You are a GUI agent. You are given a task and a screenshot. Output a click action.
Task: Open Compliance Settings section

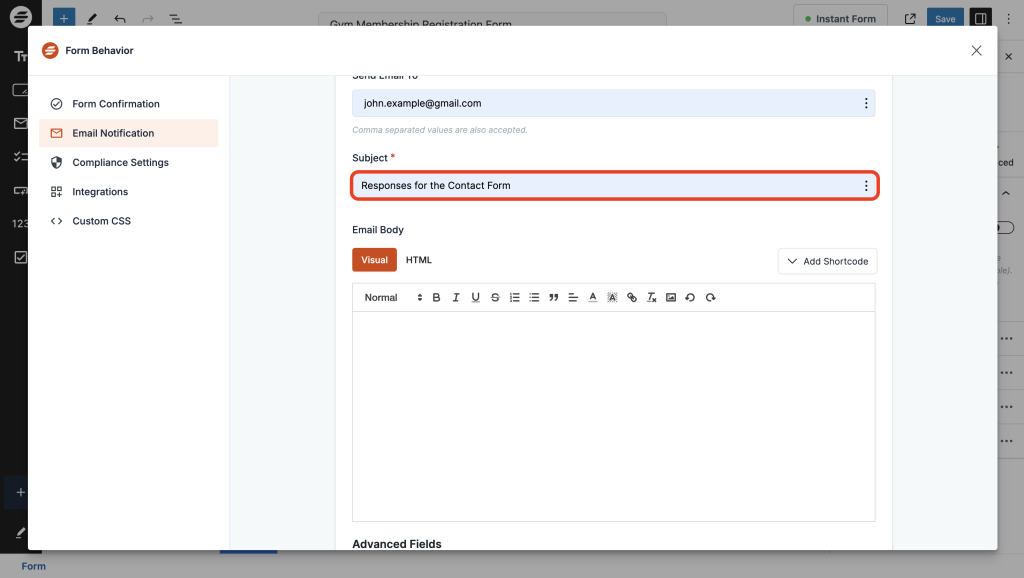click(120, 163)
